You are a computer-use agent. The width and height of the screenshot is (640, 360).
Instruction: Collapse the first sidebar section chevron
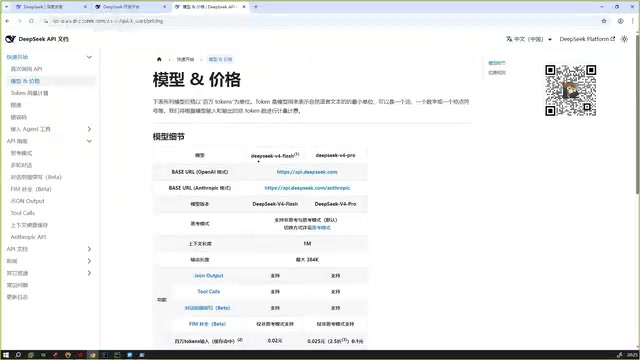89,57
